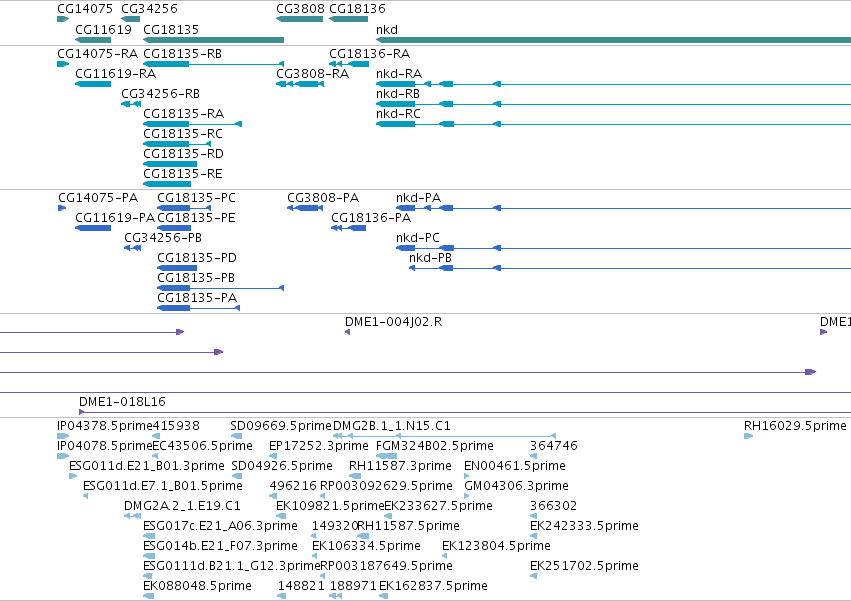Open gene CG18135 in the gene track

(213, 40)
